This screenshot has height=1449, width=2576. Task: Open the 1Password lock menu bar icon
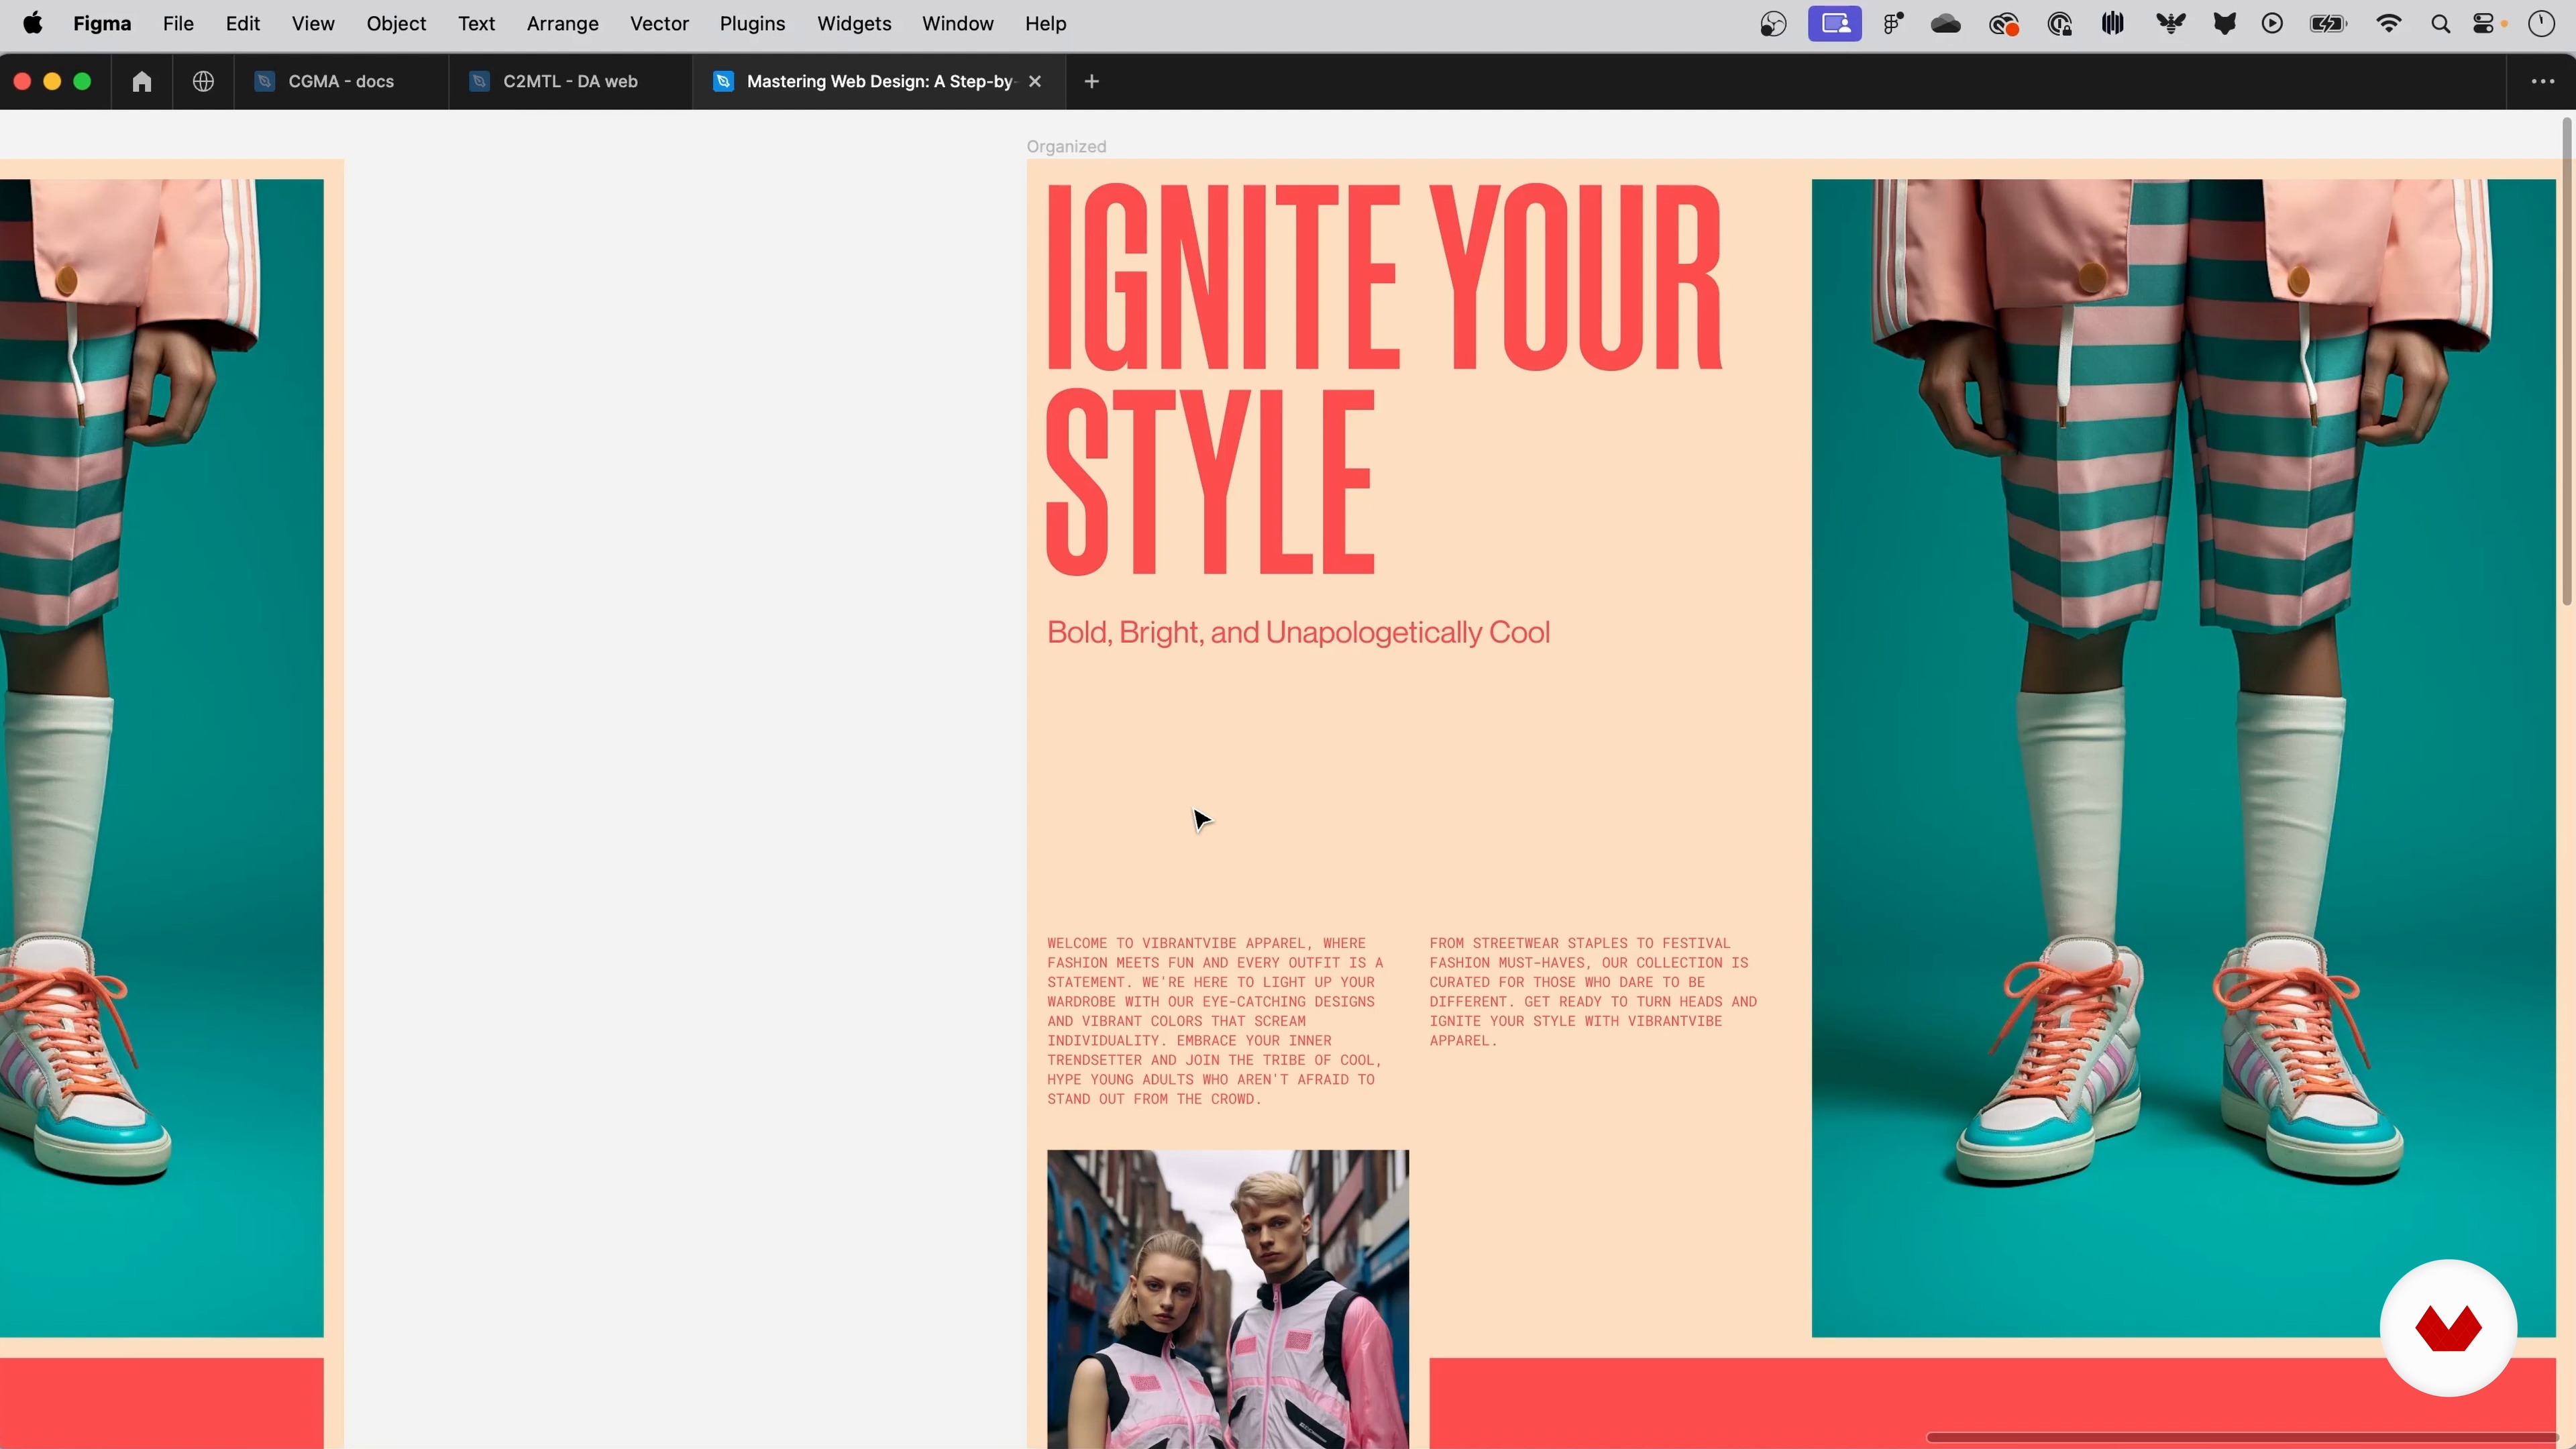tap(2059, 24)
